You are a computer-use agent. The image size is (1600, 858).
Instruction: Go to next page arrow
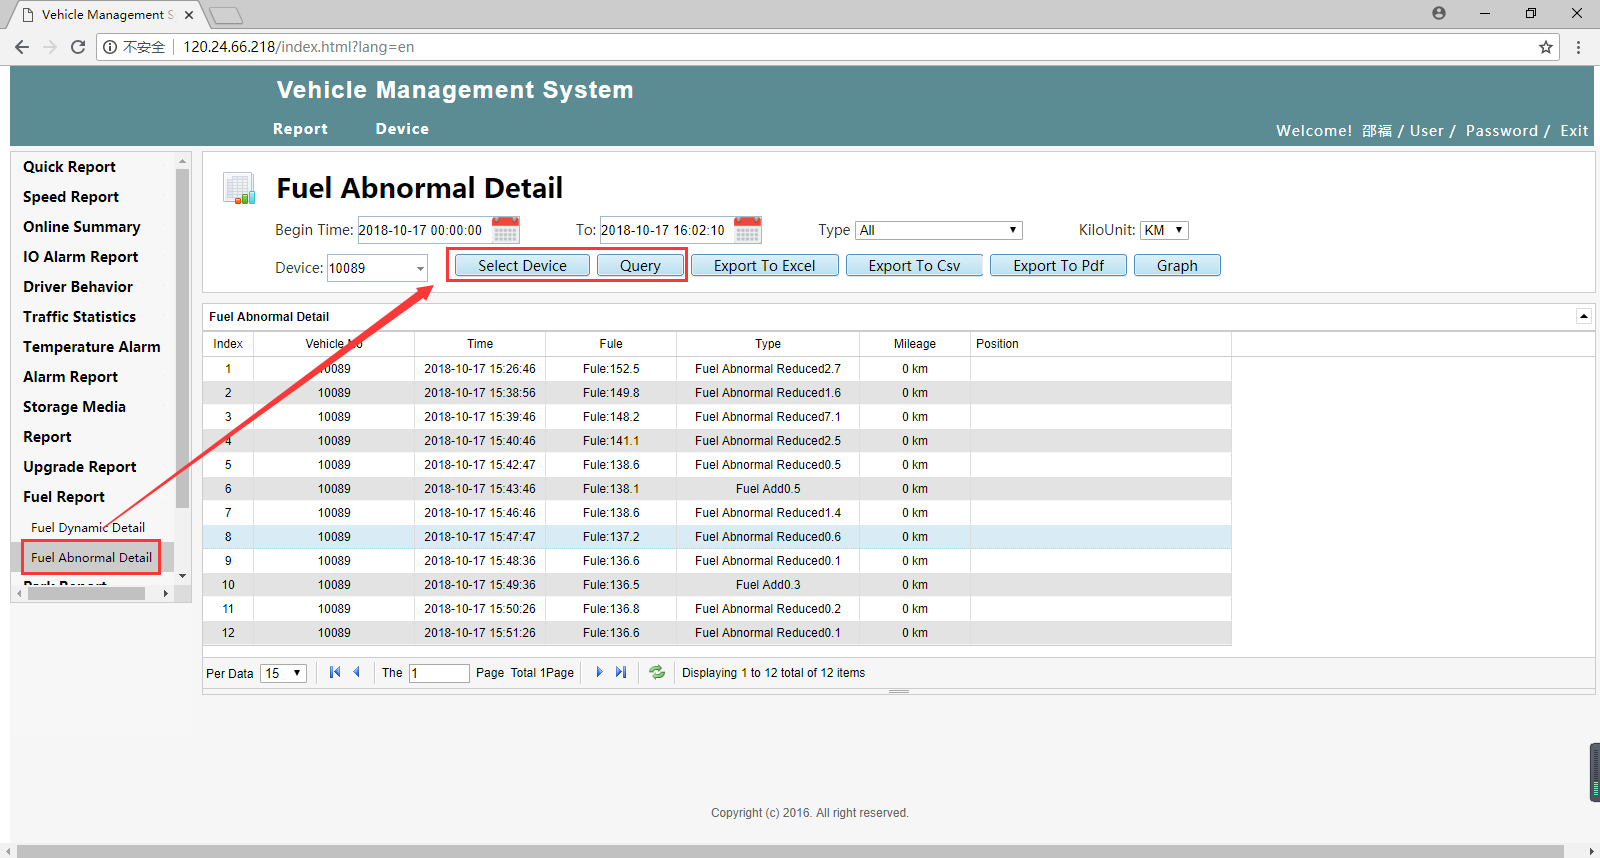(x=599, y=672)
